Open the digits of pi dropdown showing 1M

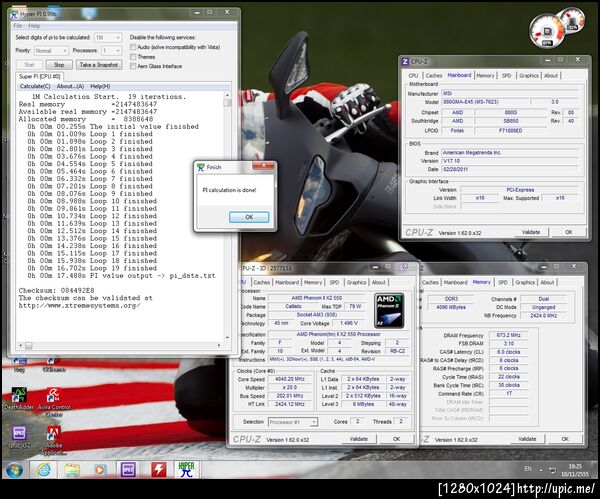coord(108,38)
